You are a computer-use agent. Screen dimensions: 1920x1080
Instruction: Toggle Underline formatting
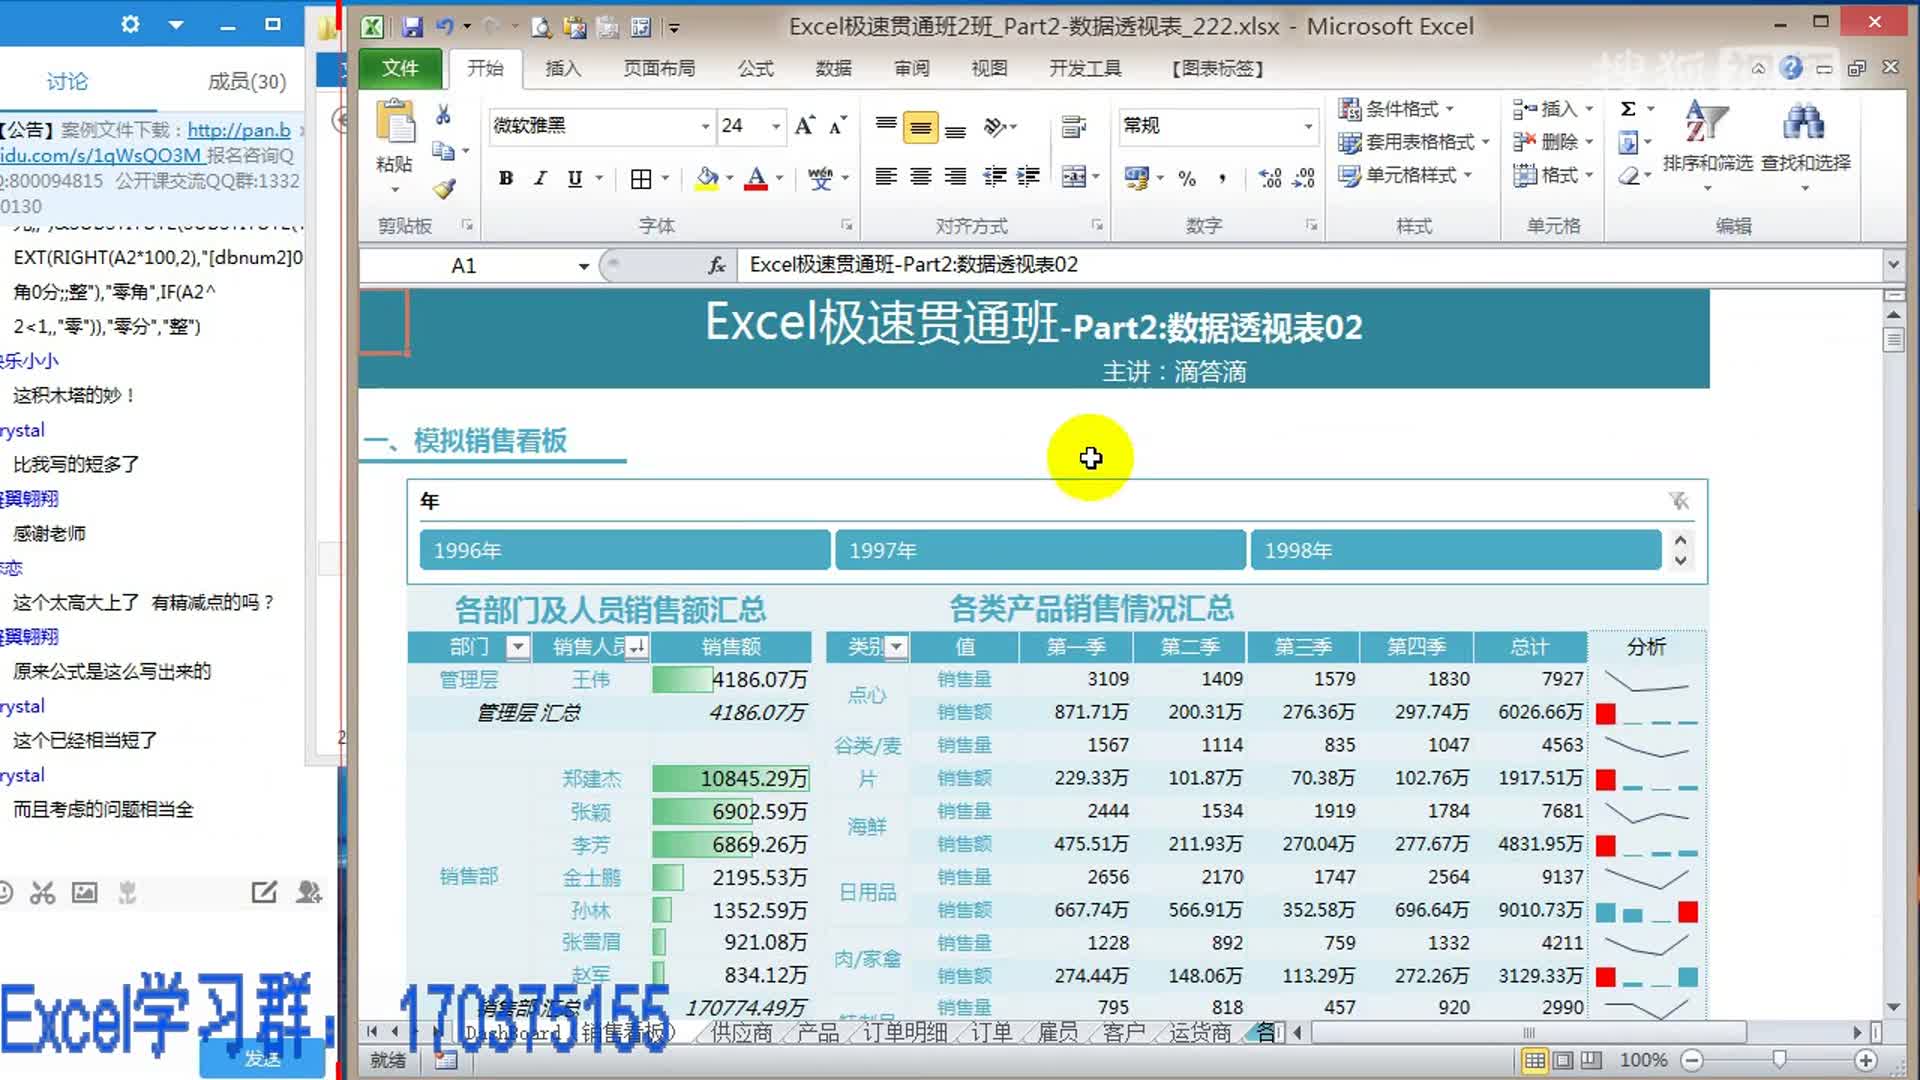(575, 178)
